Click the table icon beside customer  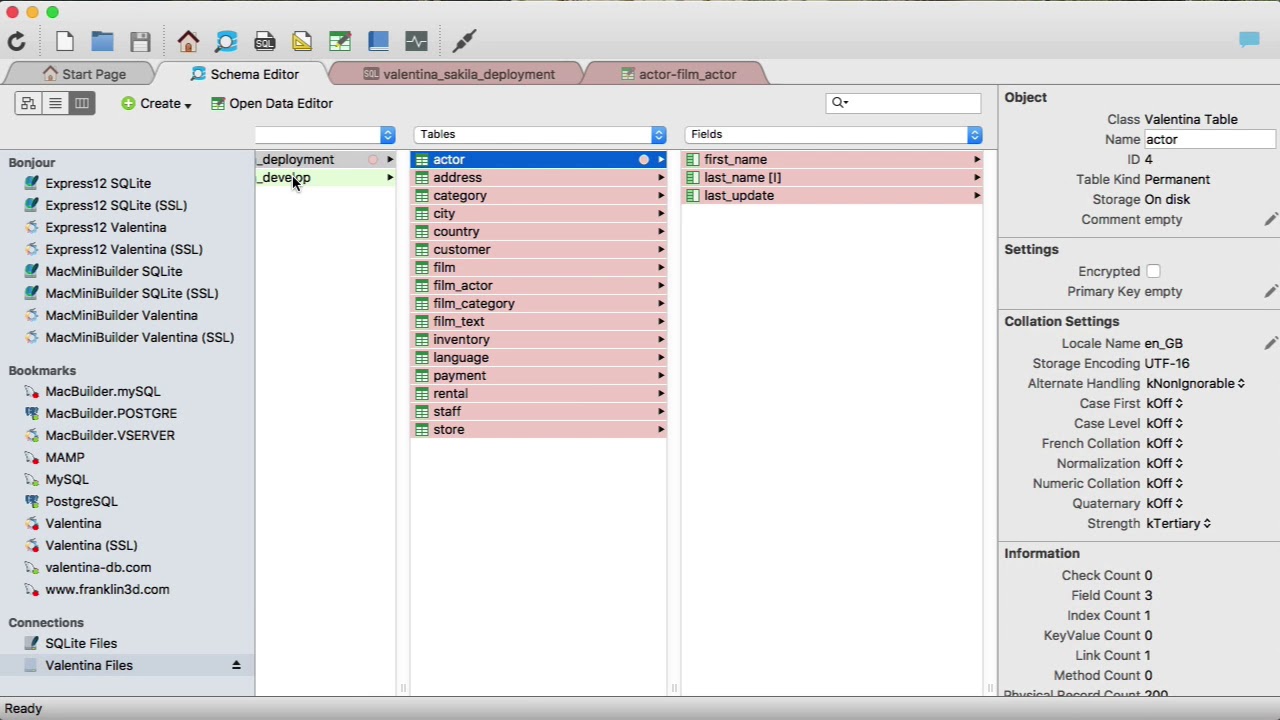422,249
